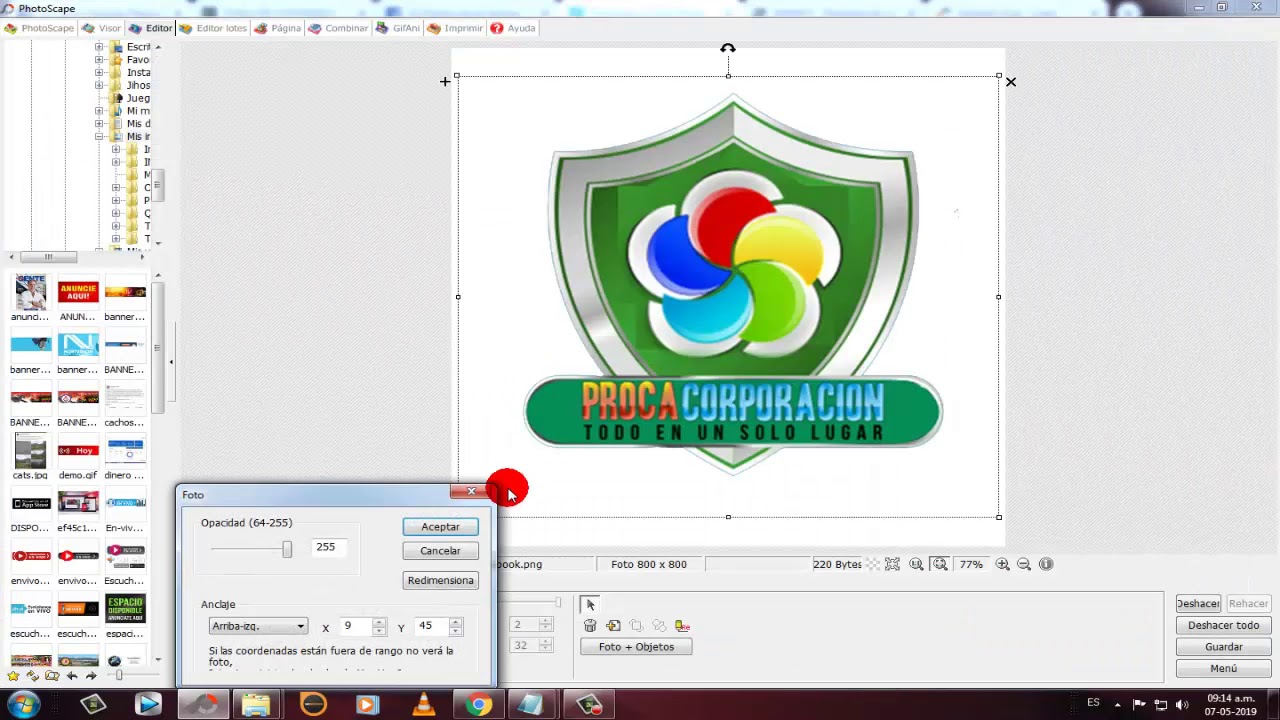Click the X coordinate spinner arrows
This screenshot has width=1280, height=720.
click(x=379, y=626)
